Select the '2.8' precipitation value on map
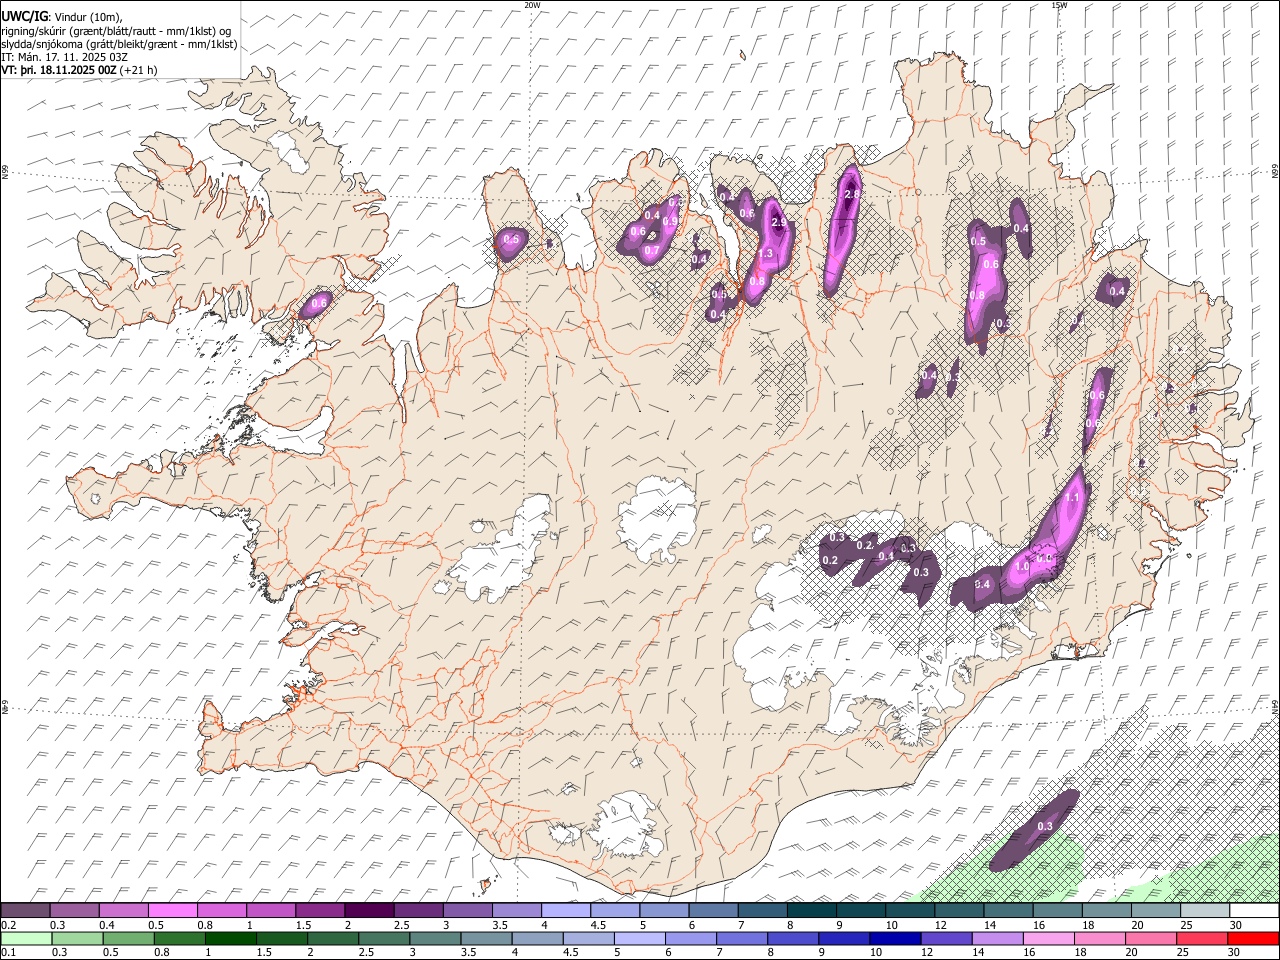The height and width of the screenshot is (960, 1280). [x=852, y=194]
